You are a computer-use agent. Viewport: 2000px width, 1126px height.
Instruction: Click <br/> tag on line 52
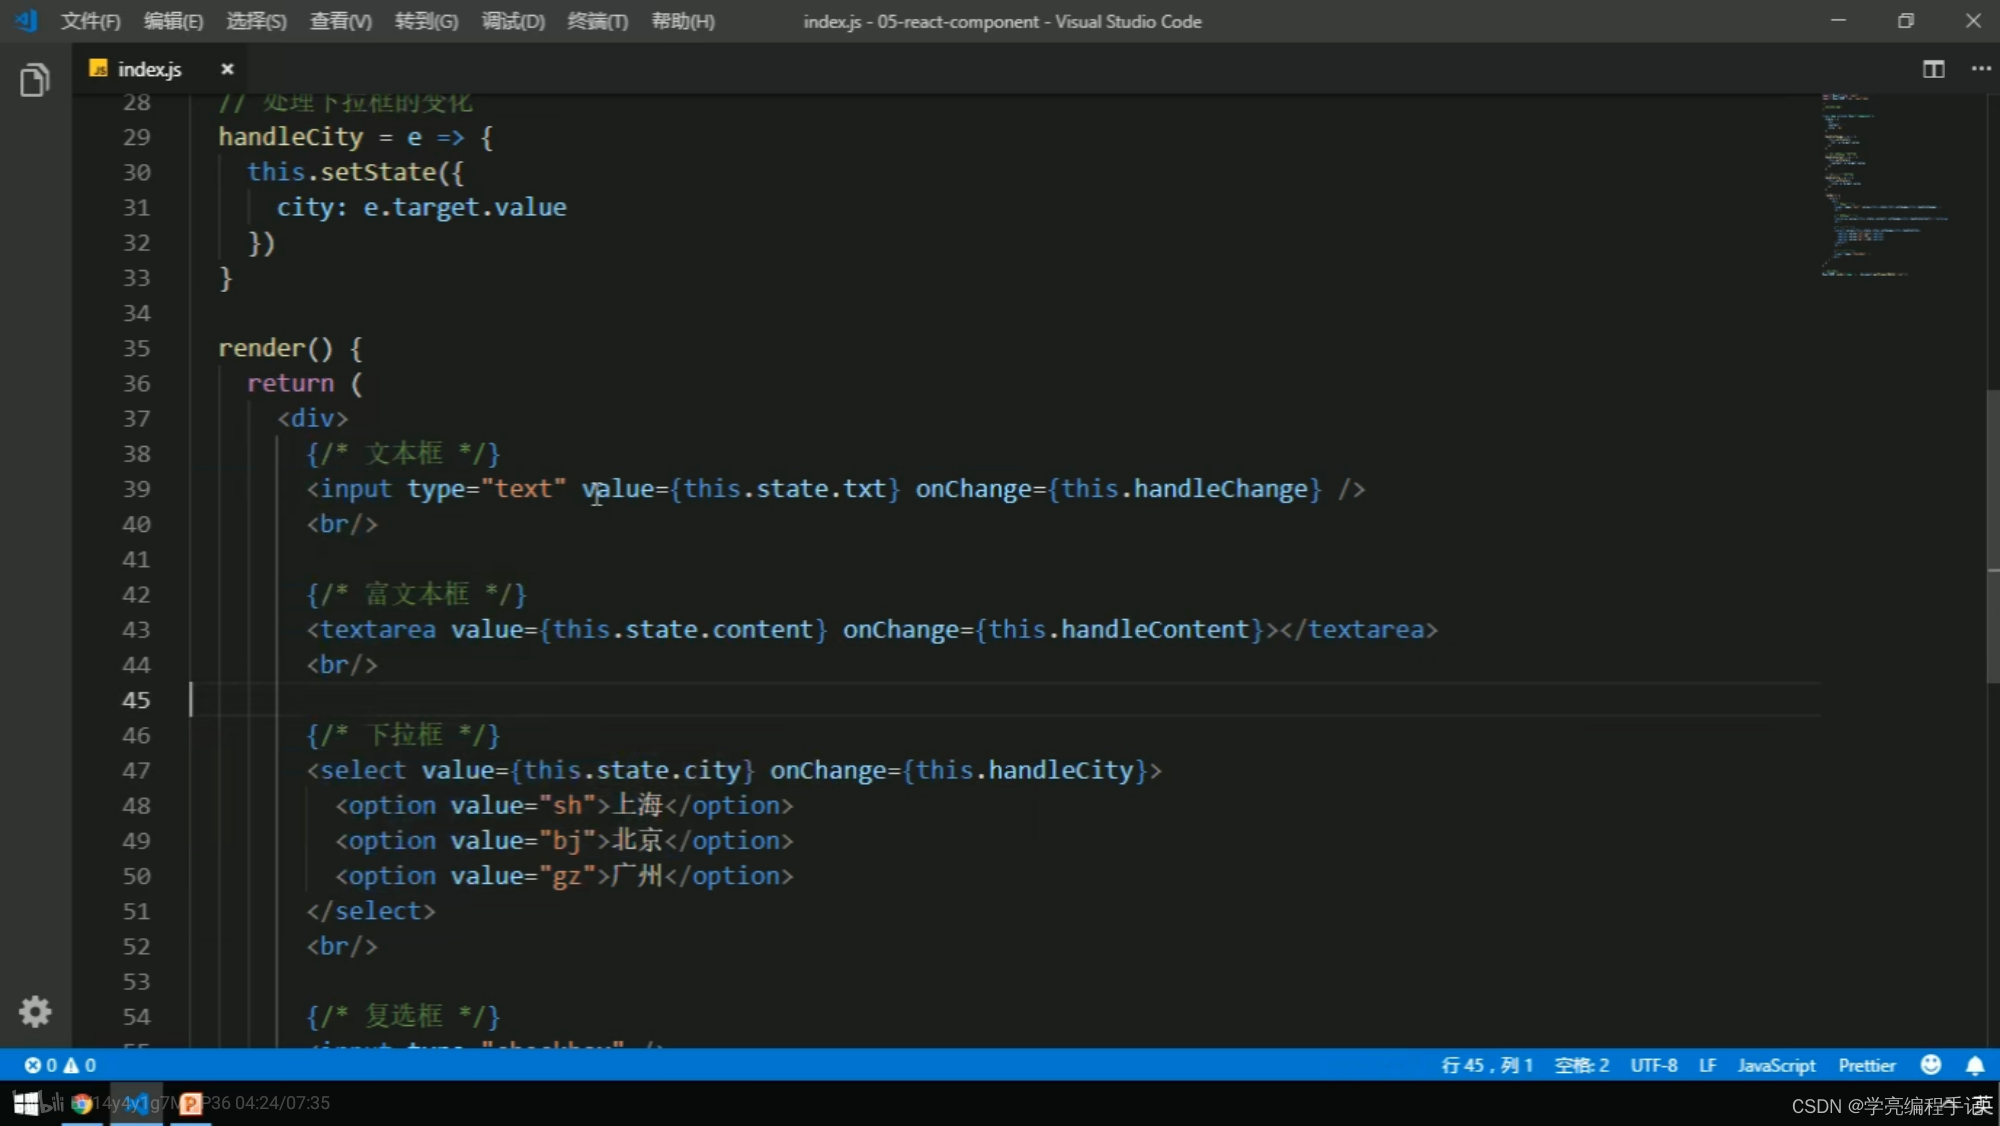click(342, 946)
